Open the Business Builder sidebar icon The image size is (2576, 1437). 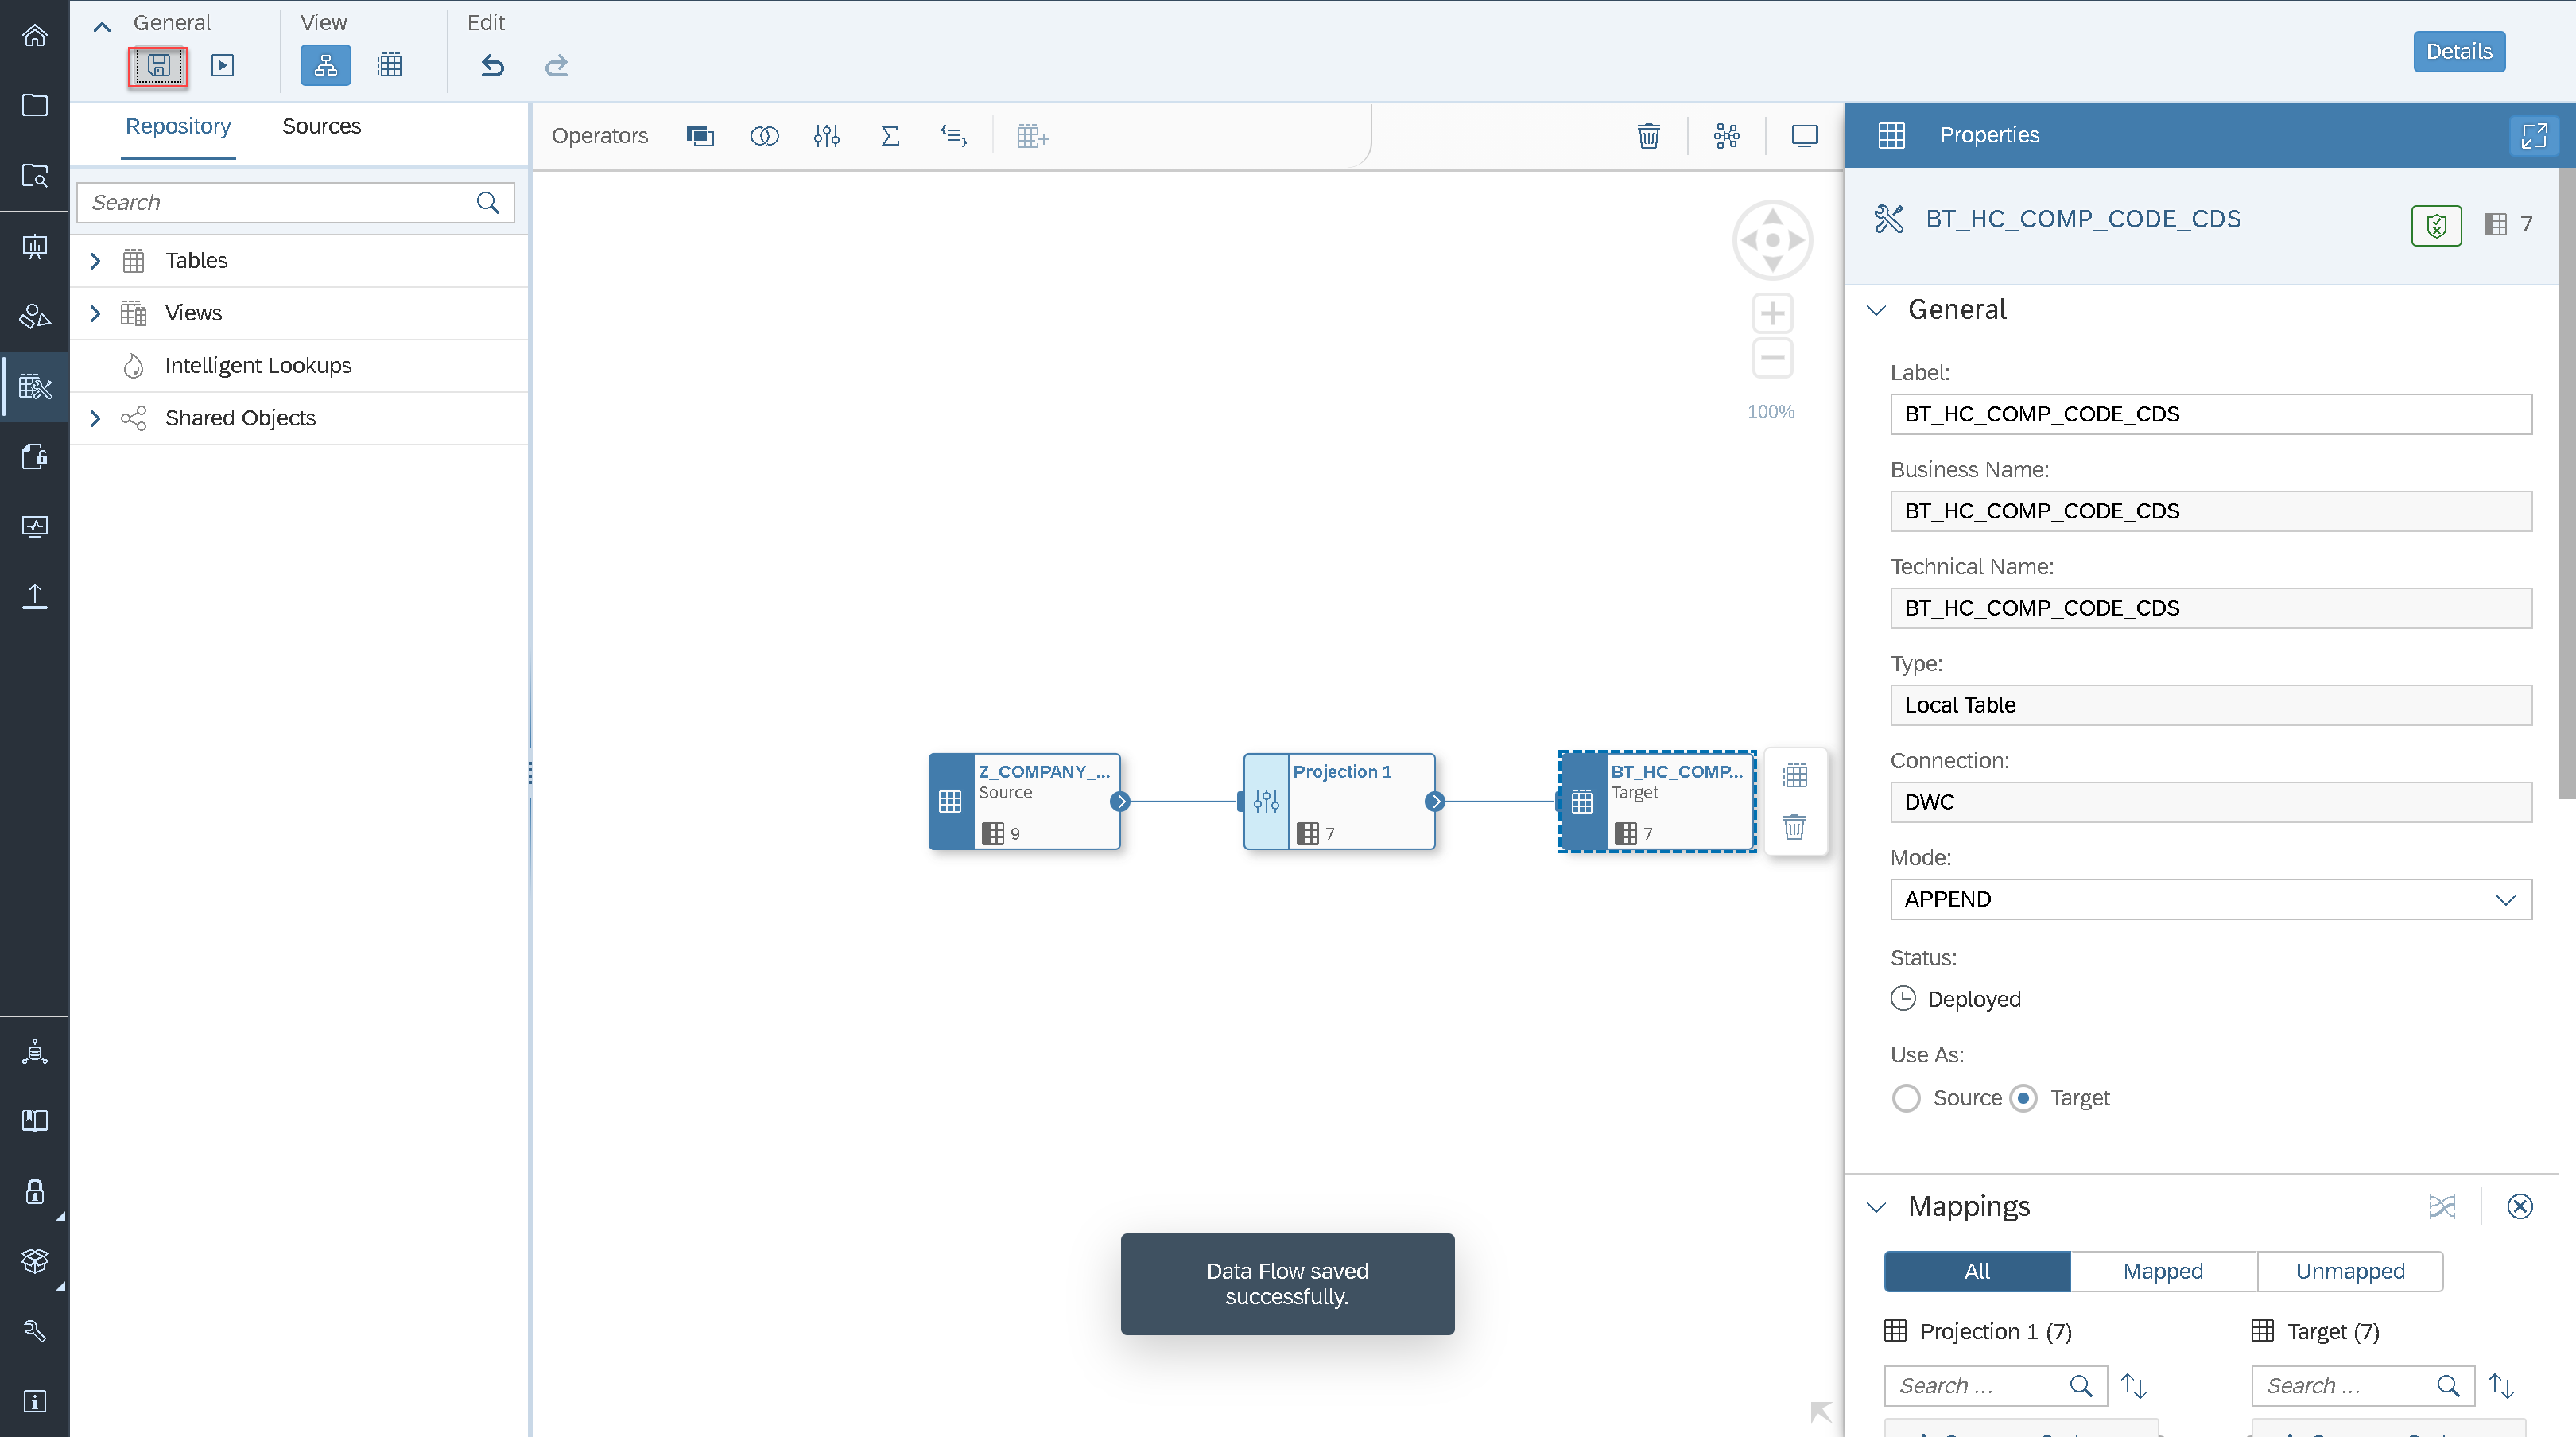coord(35,316)
